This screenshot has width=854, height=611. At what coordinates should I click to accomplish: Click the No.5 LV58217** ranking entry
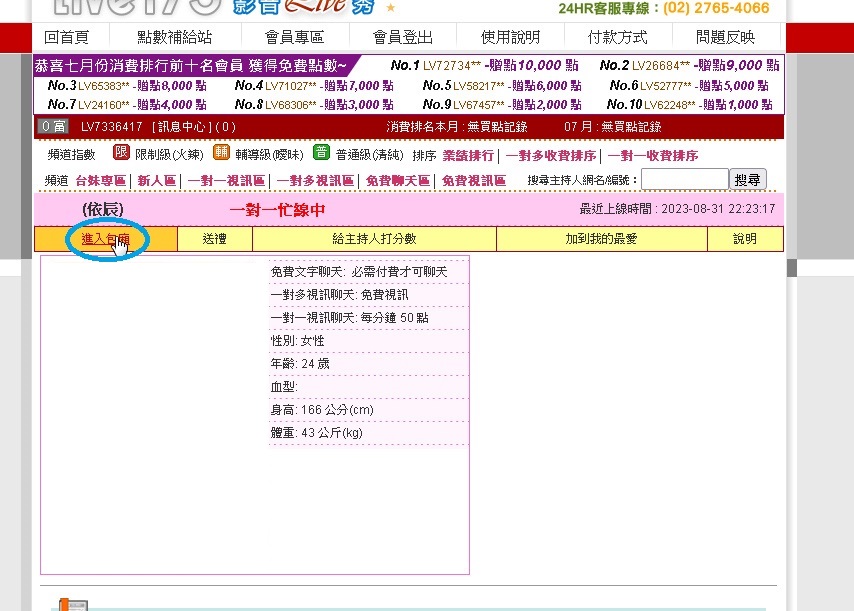pos(502,86)
